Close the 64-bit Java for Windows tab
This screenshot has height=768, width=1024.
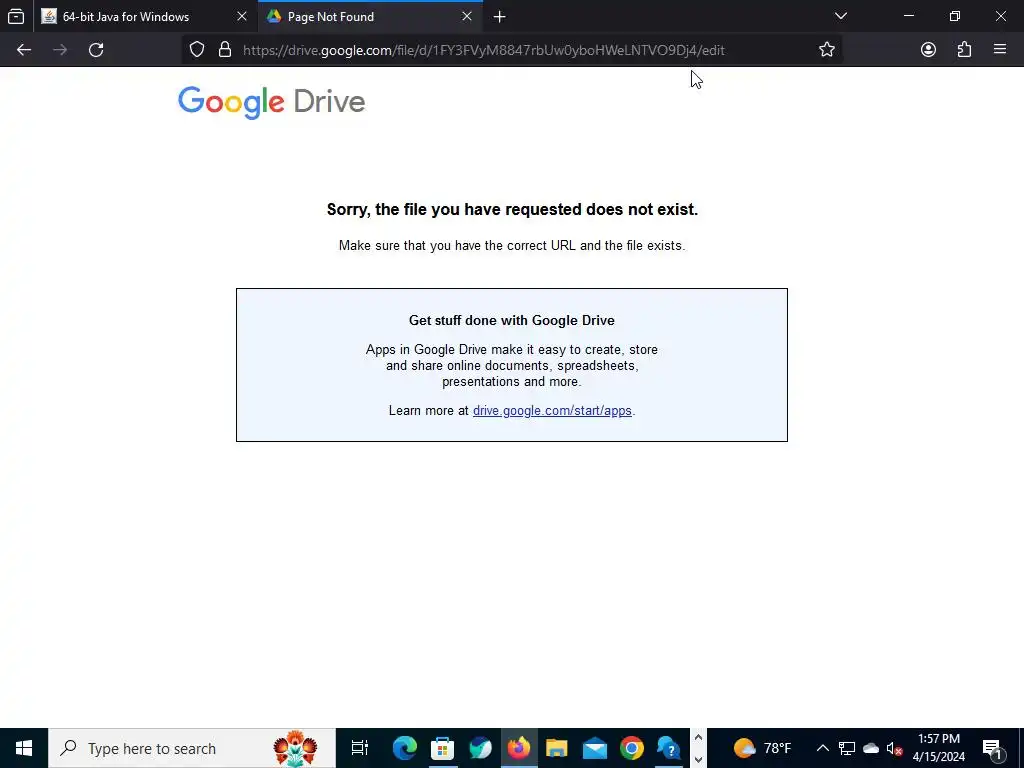[242, 16]
